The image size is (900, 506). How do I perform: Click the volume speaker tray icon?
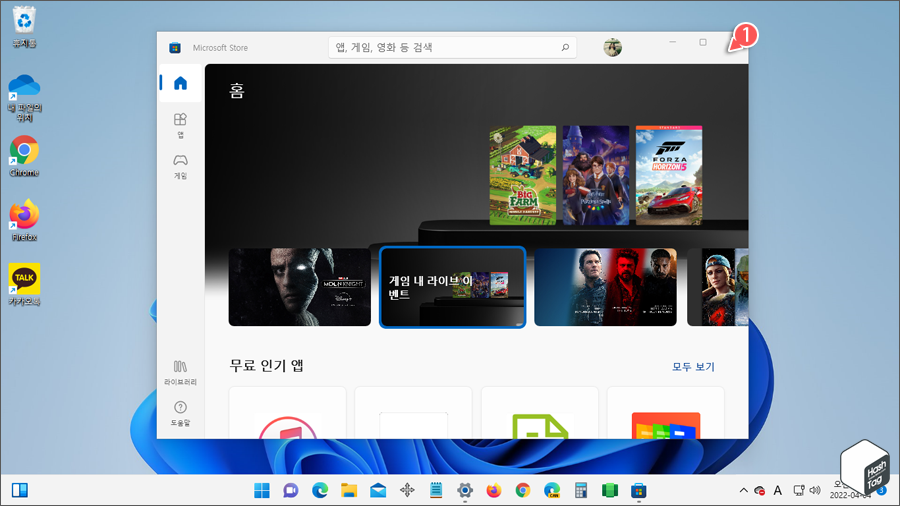tap(815, 491)
